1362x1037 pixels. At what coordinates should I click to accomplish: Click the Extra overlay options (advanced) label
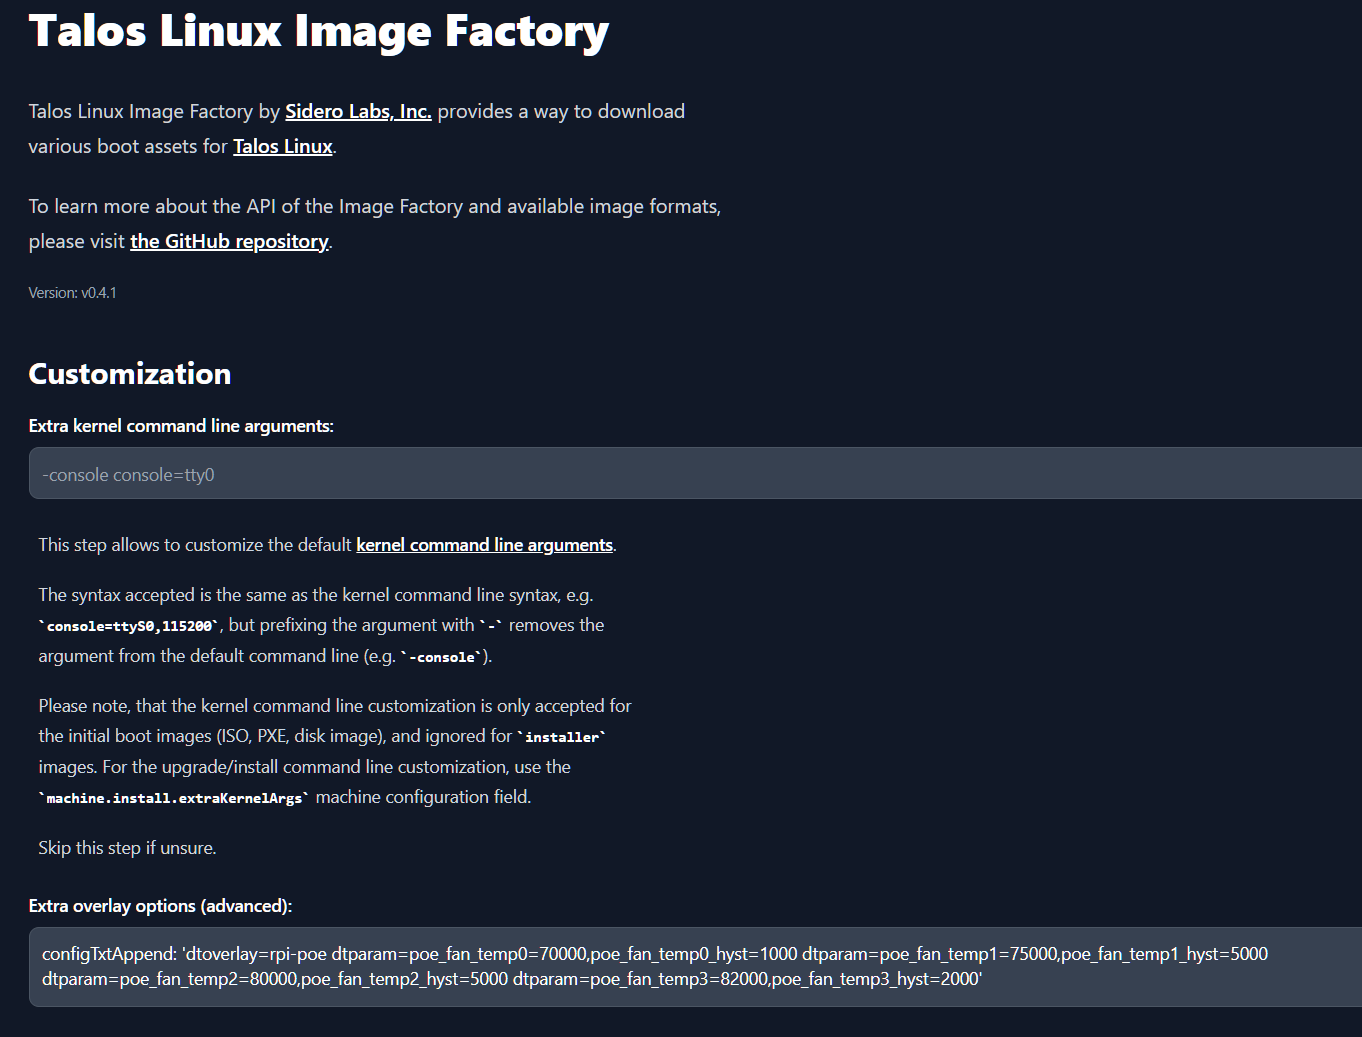(x=160, y=906)
